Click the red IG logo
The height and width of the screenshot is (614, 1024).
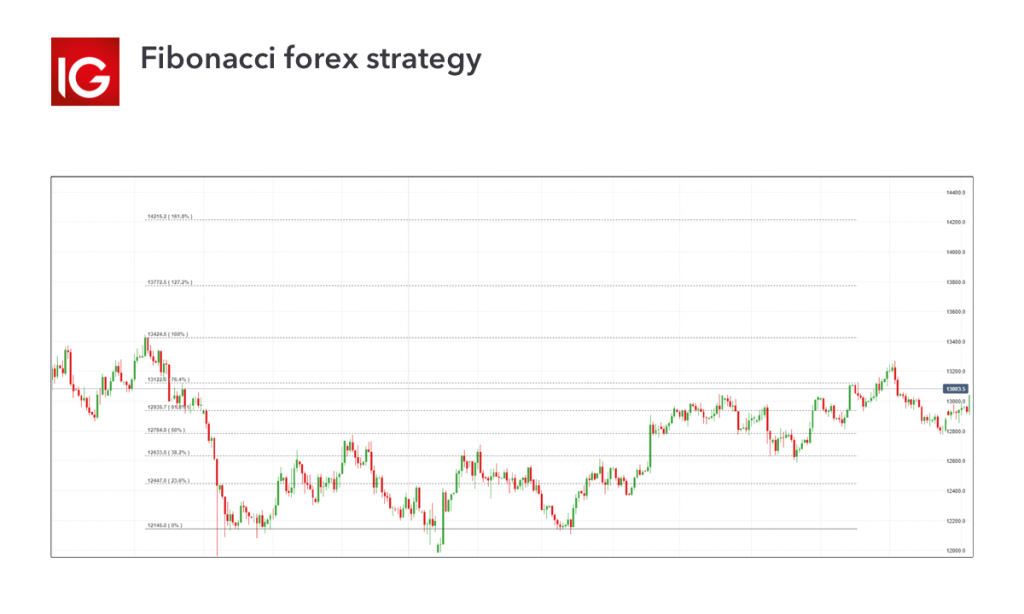85,71
